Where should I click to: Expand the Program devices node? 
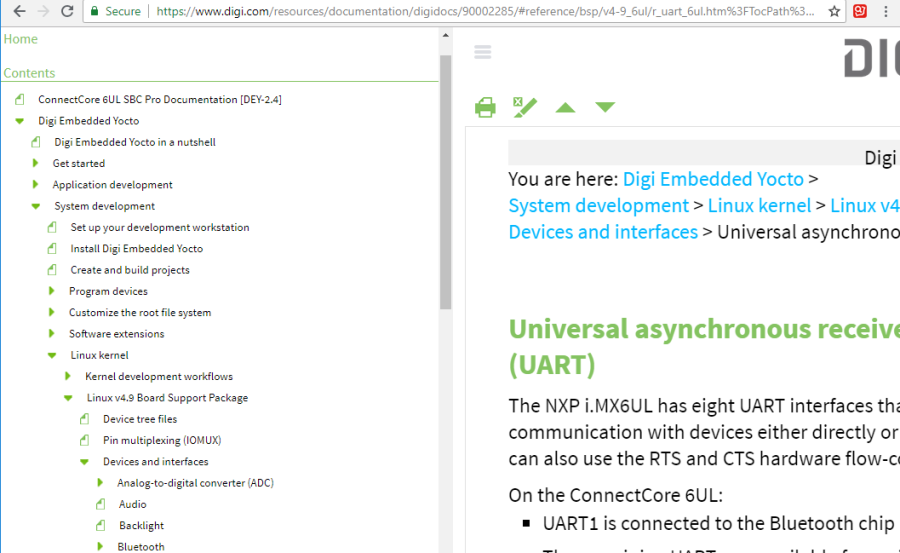click(52, 291)
